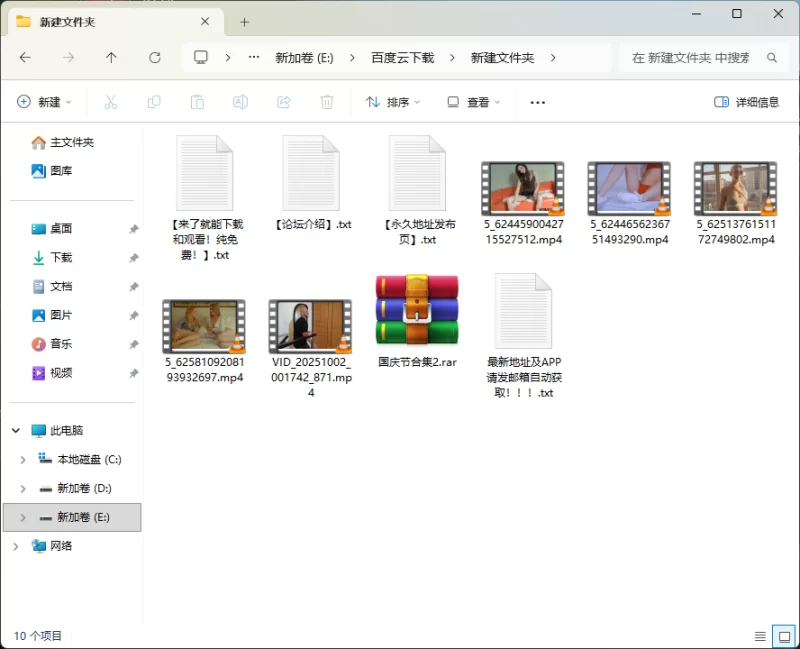Open the 新建 dropdown menu
Screen dimensions: 800x649
point(44,102)
